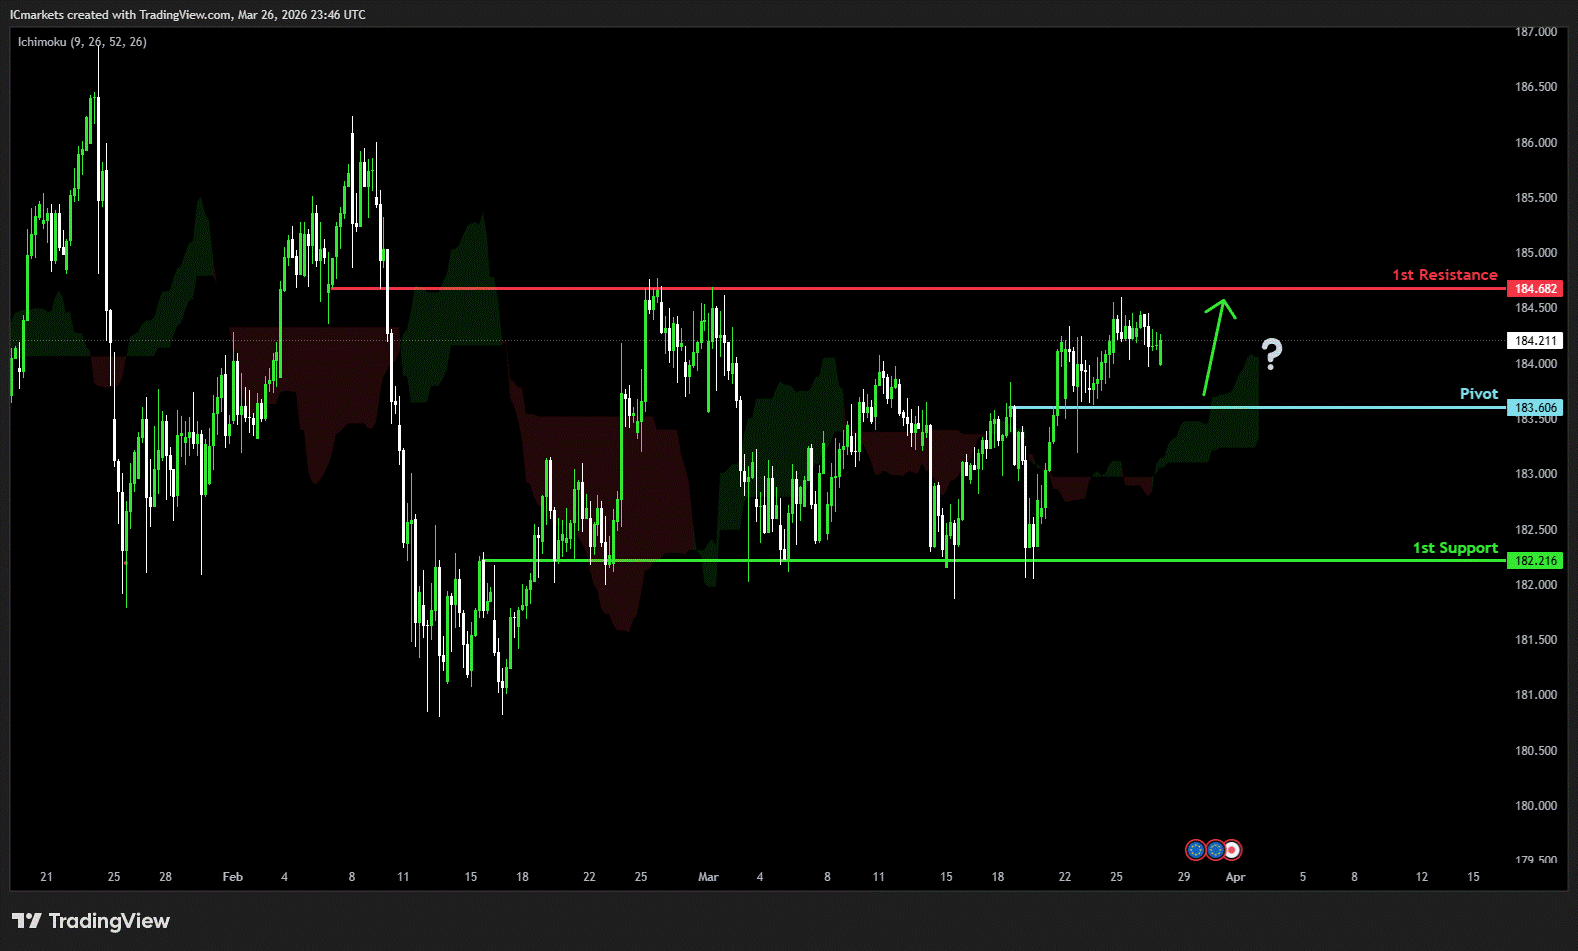Open the Ichimoku (9, 26, 52, 26) indicator label

click(82, 42)
